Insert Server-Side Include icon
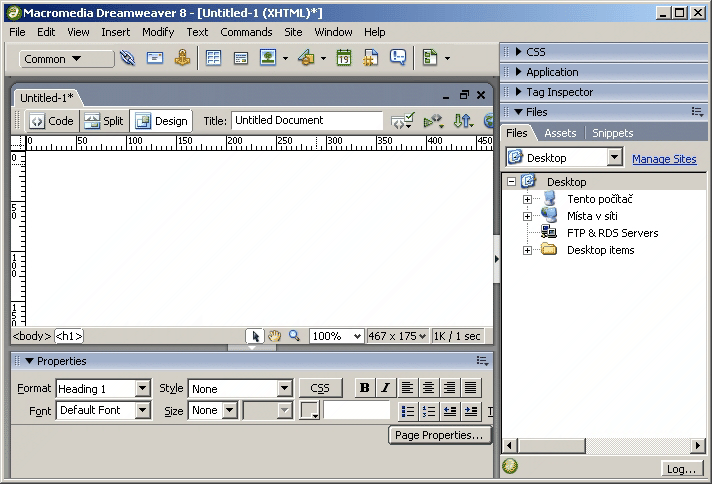The width and height of the screenshot is (712, 484). pyautogui.click(x=371, y=58)
